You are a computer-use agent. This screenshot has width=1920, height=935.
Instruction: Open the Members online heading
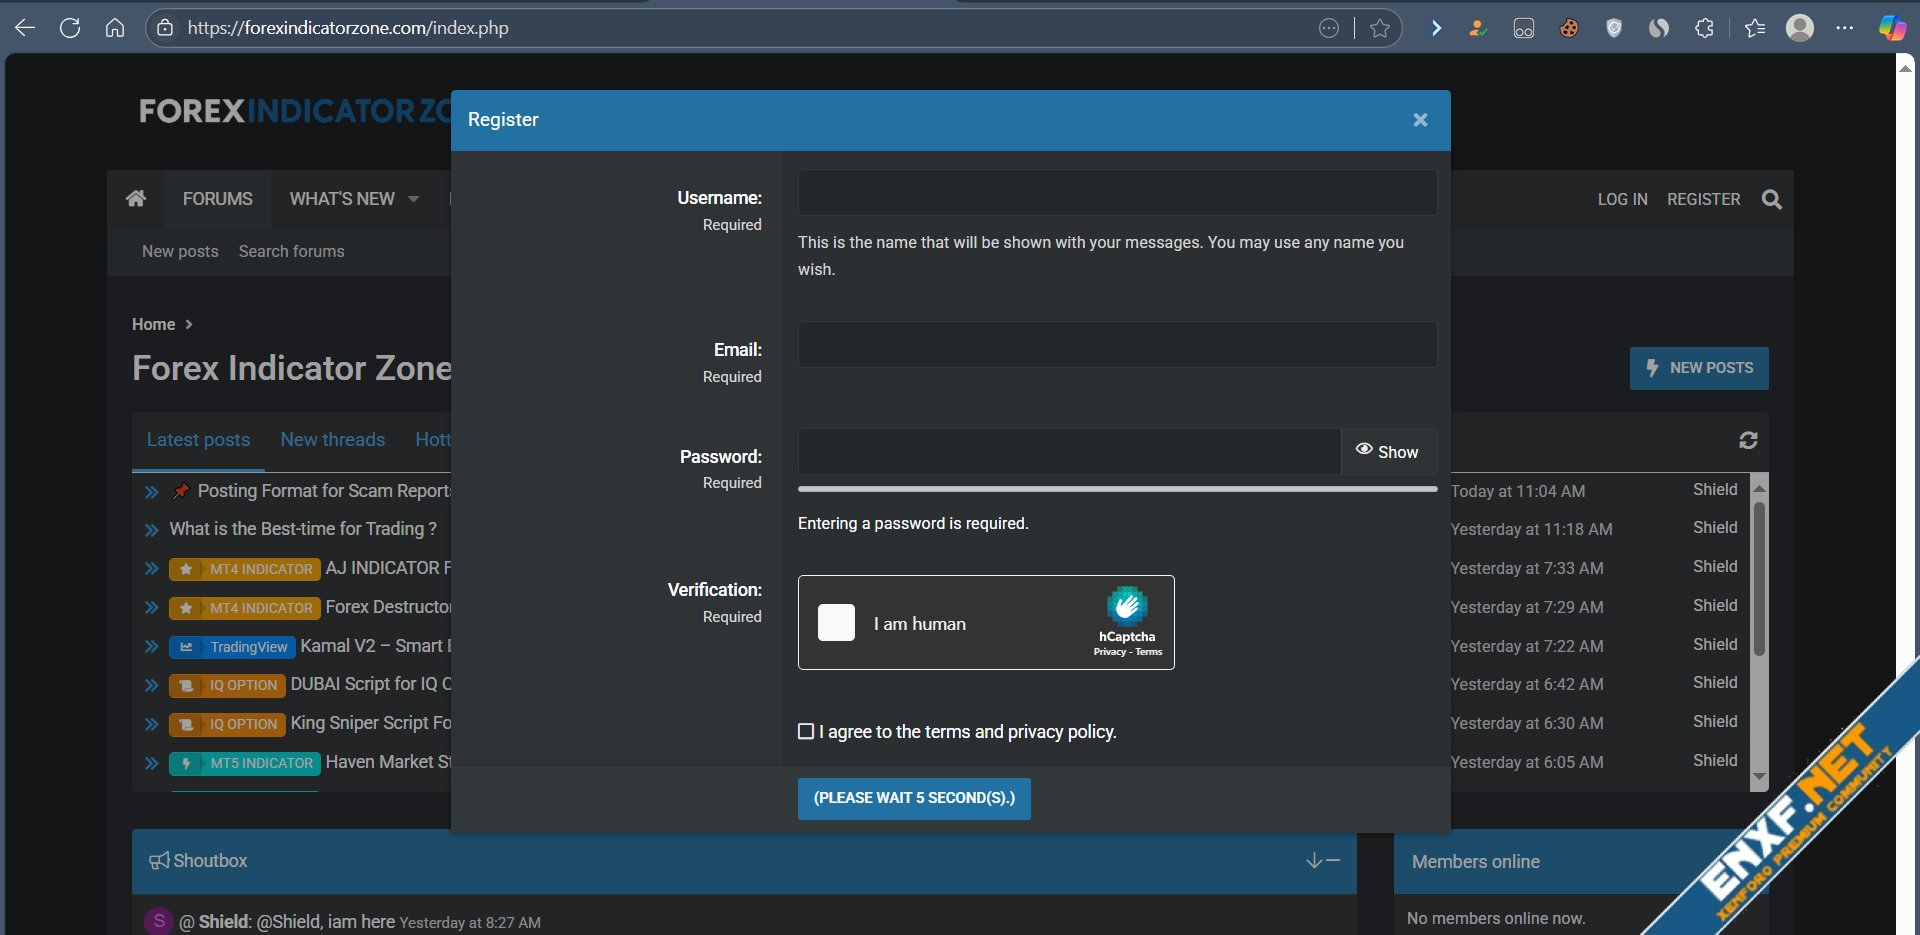pos(1476,862)
